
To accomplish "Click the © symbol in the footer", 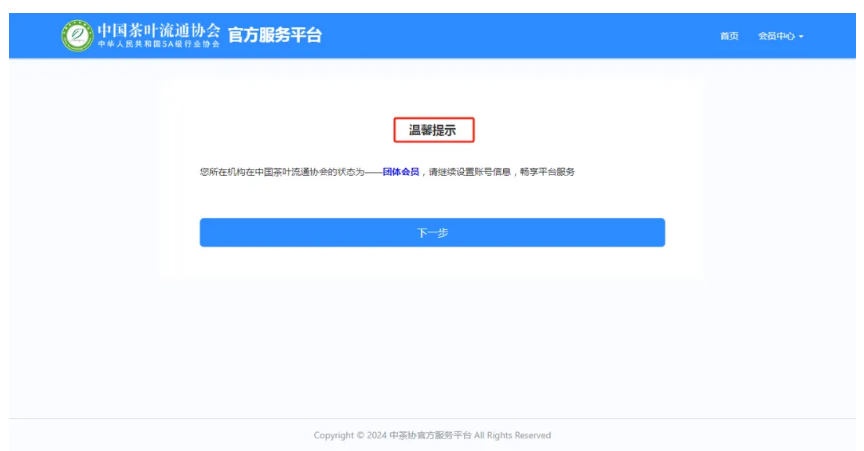I will [359, 435].
